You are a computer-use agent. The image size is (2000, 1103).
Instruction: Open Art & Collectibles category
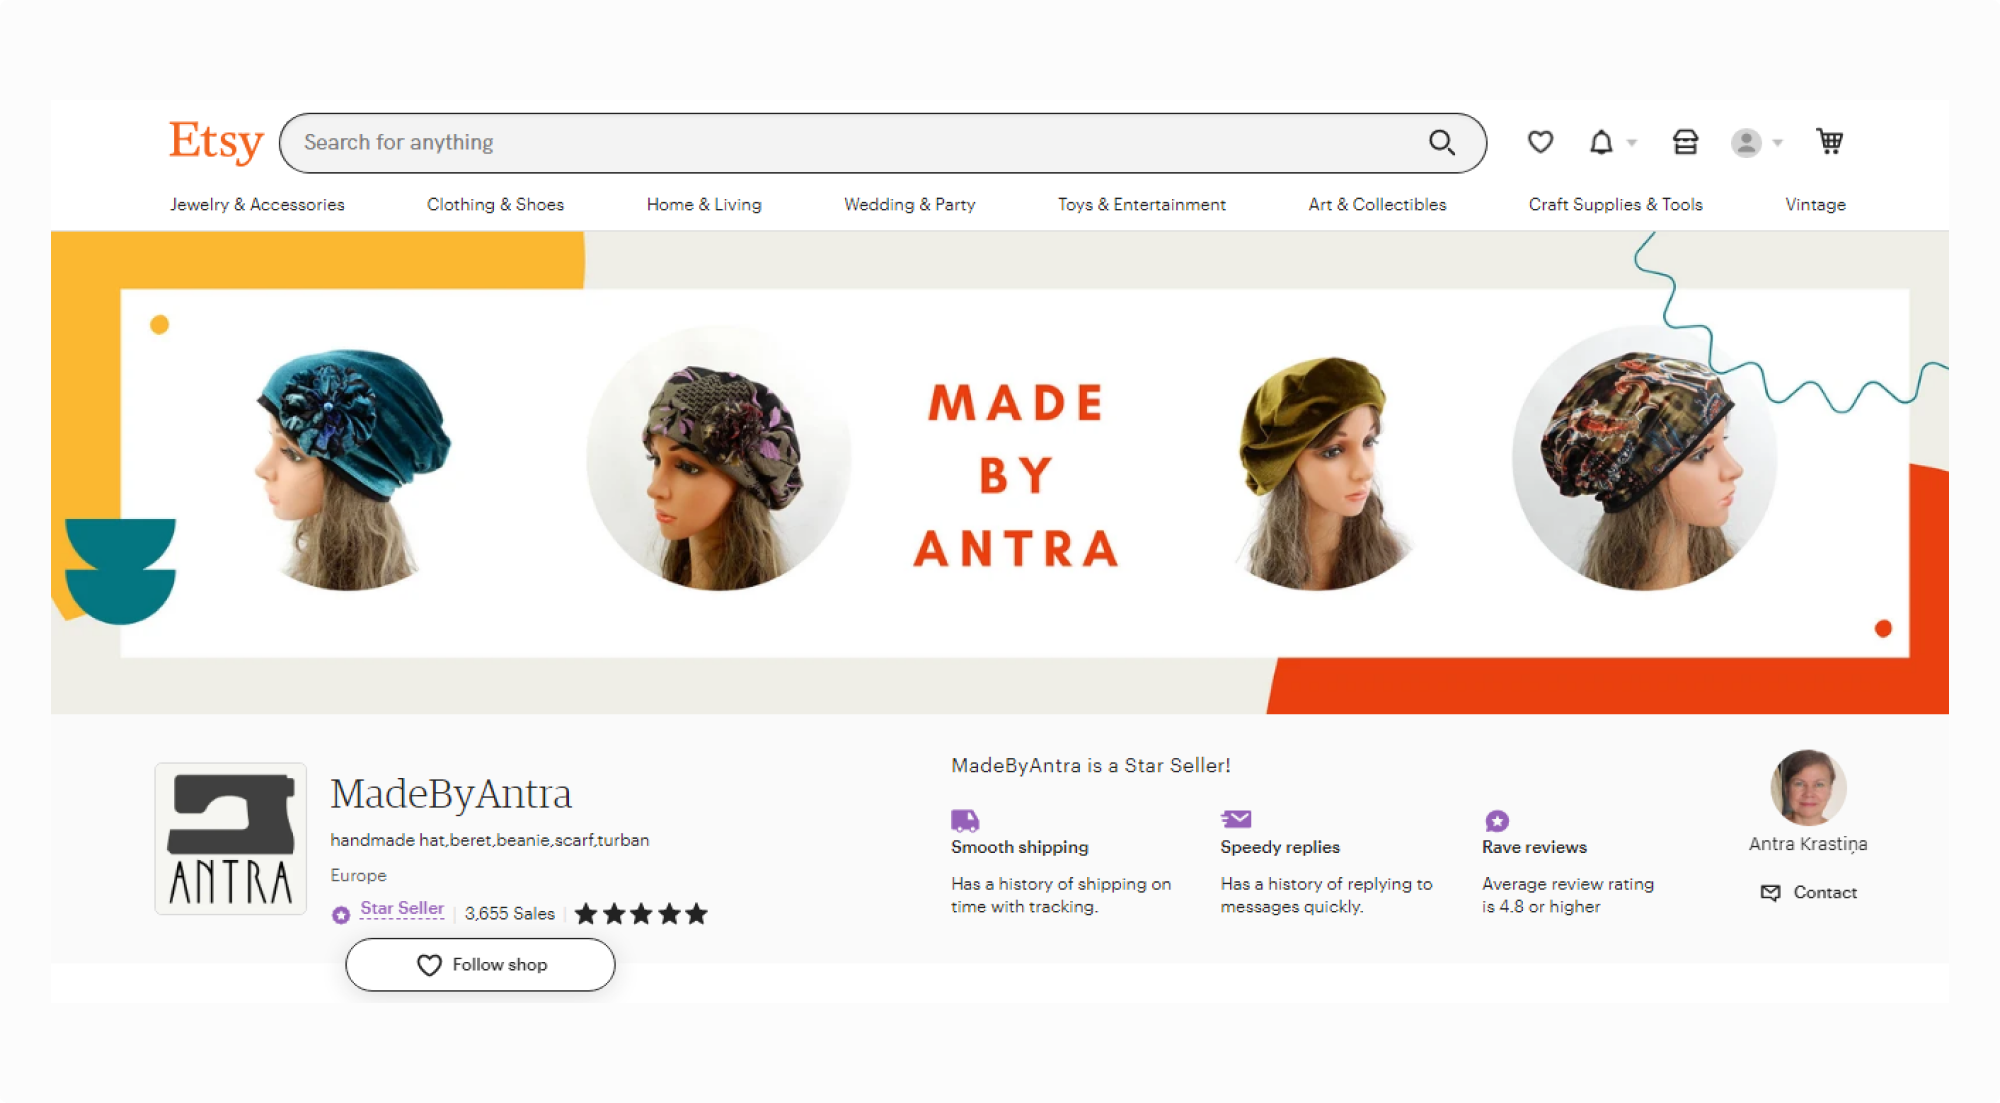pos(1377,204)
